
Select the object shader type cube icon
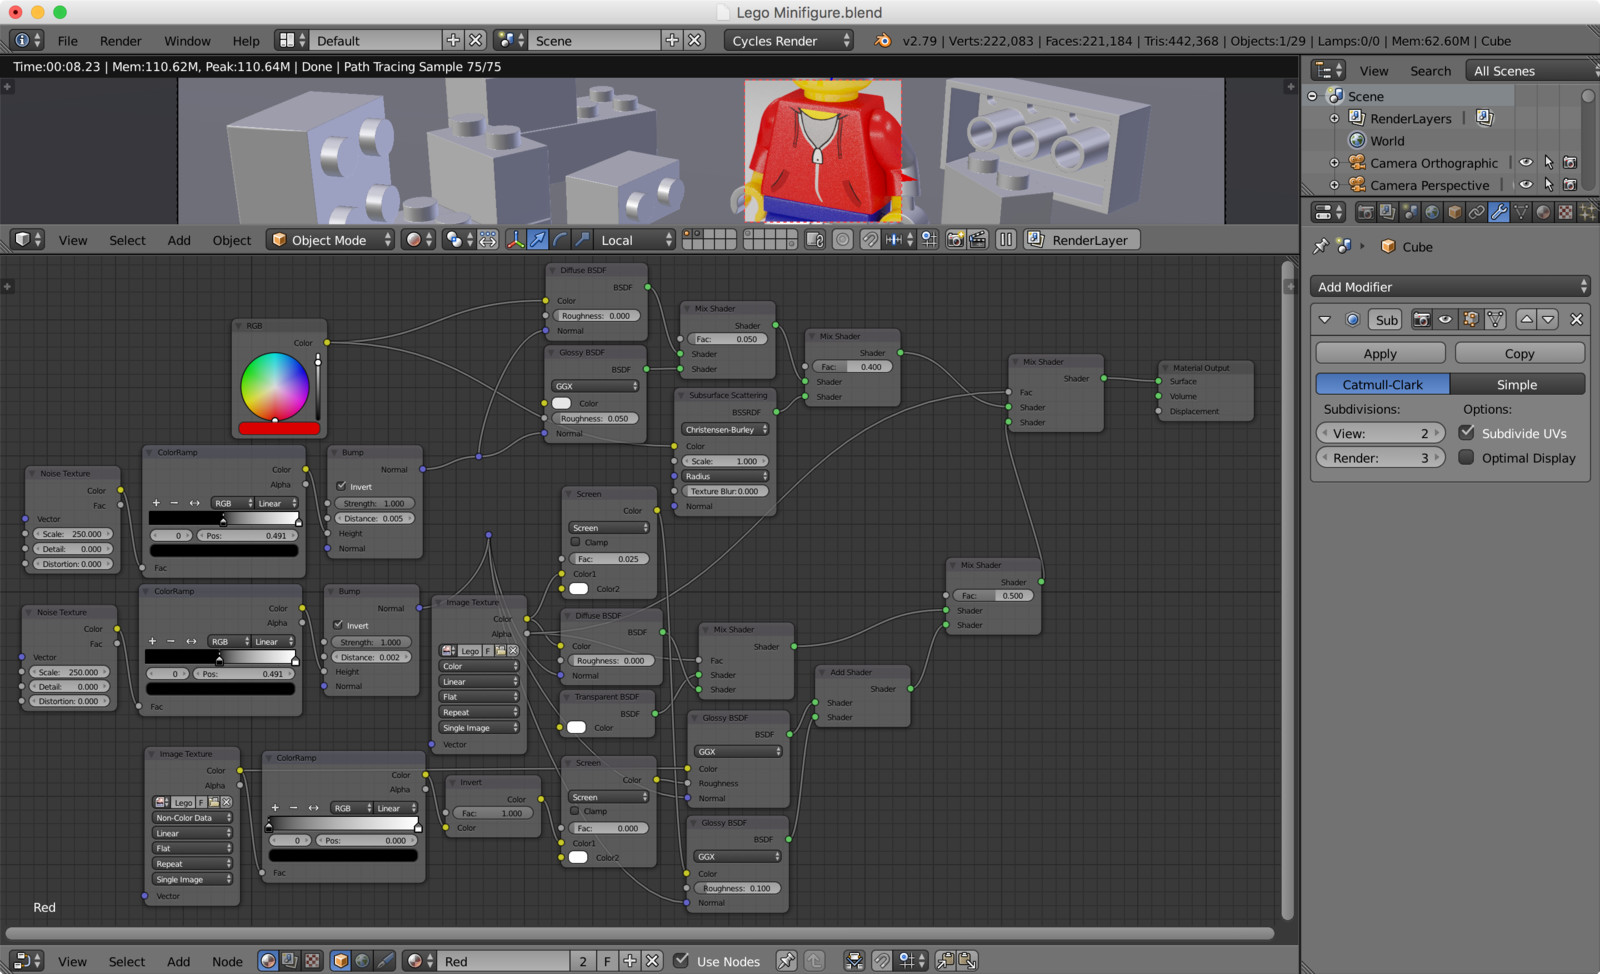[341, 961]
